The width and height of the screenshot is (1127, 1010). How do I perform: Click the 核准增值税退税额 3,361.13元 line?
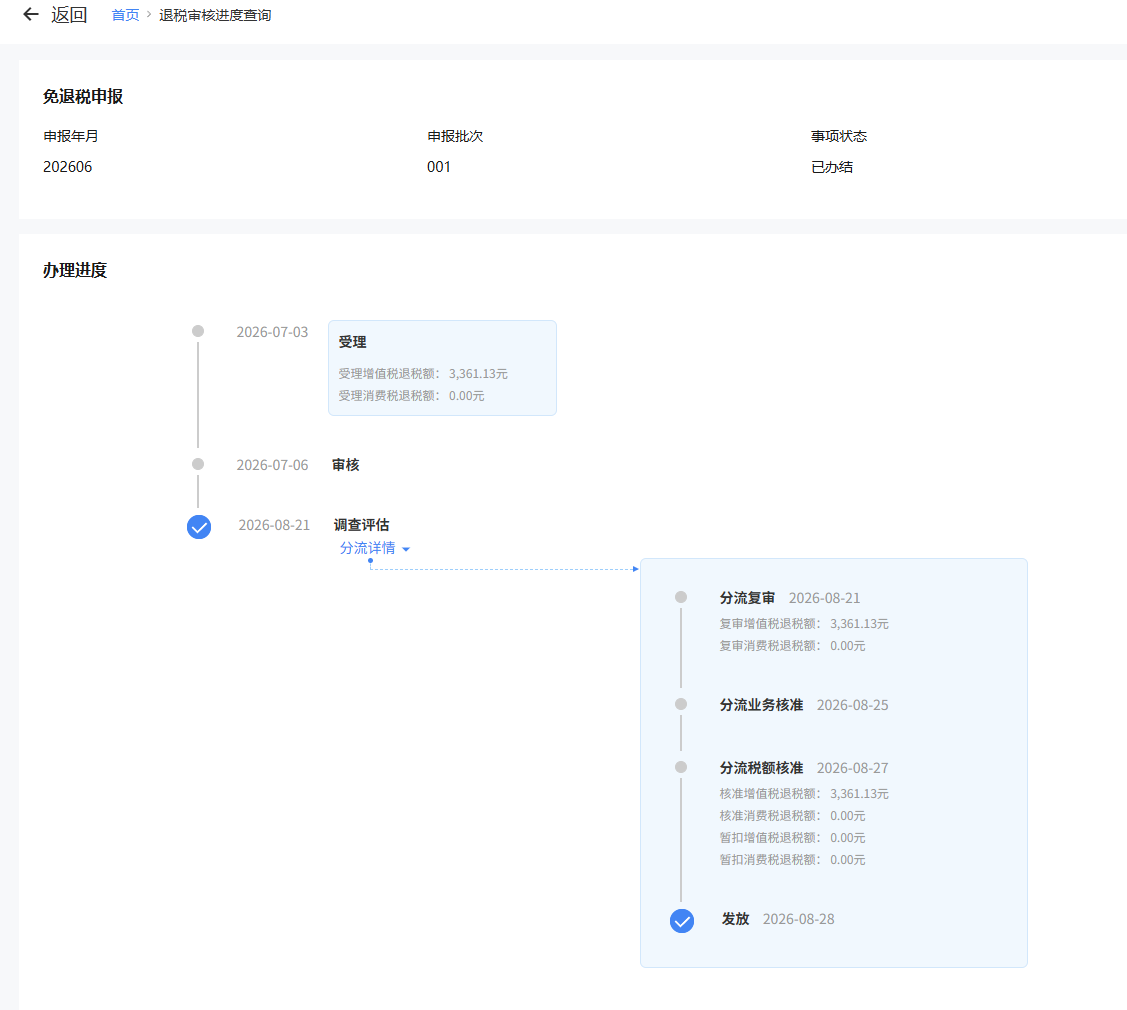[804, 794]
